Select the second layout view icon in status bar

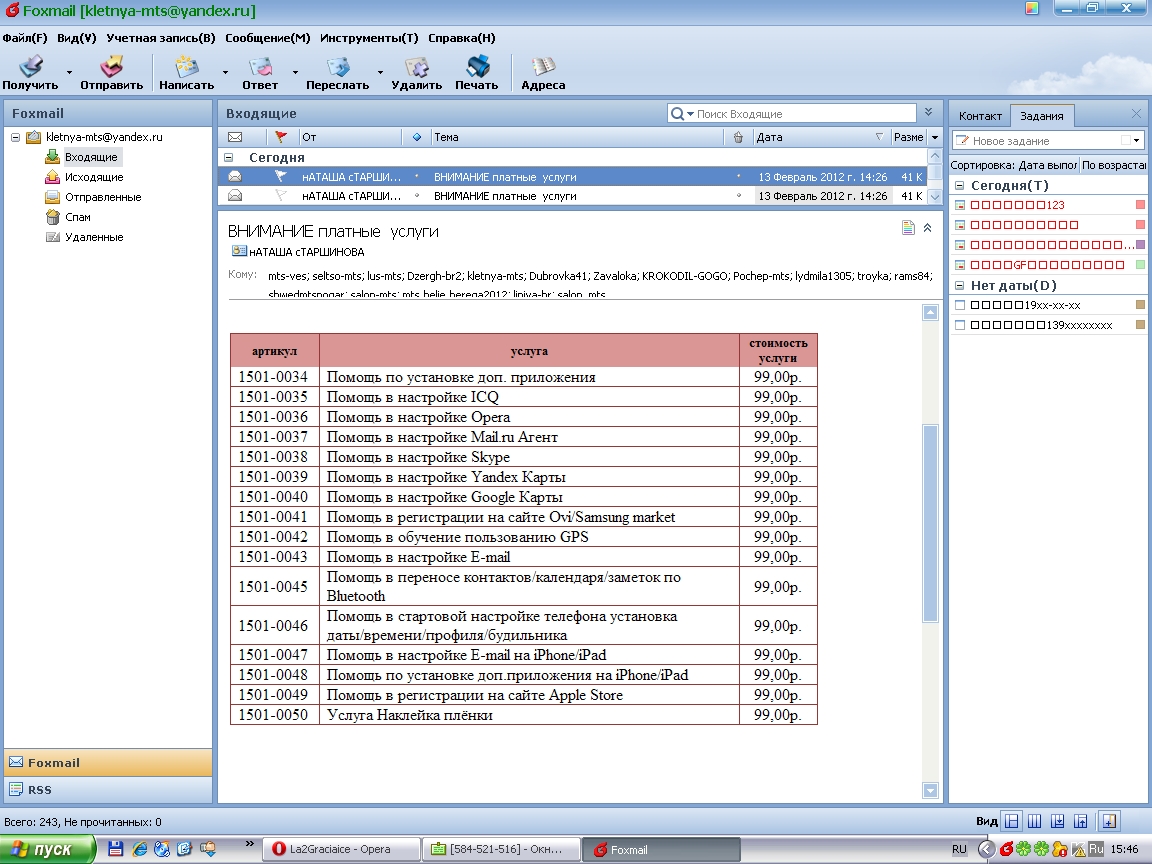[x=1034, y=821]
